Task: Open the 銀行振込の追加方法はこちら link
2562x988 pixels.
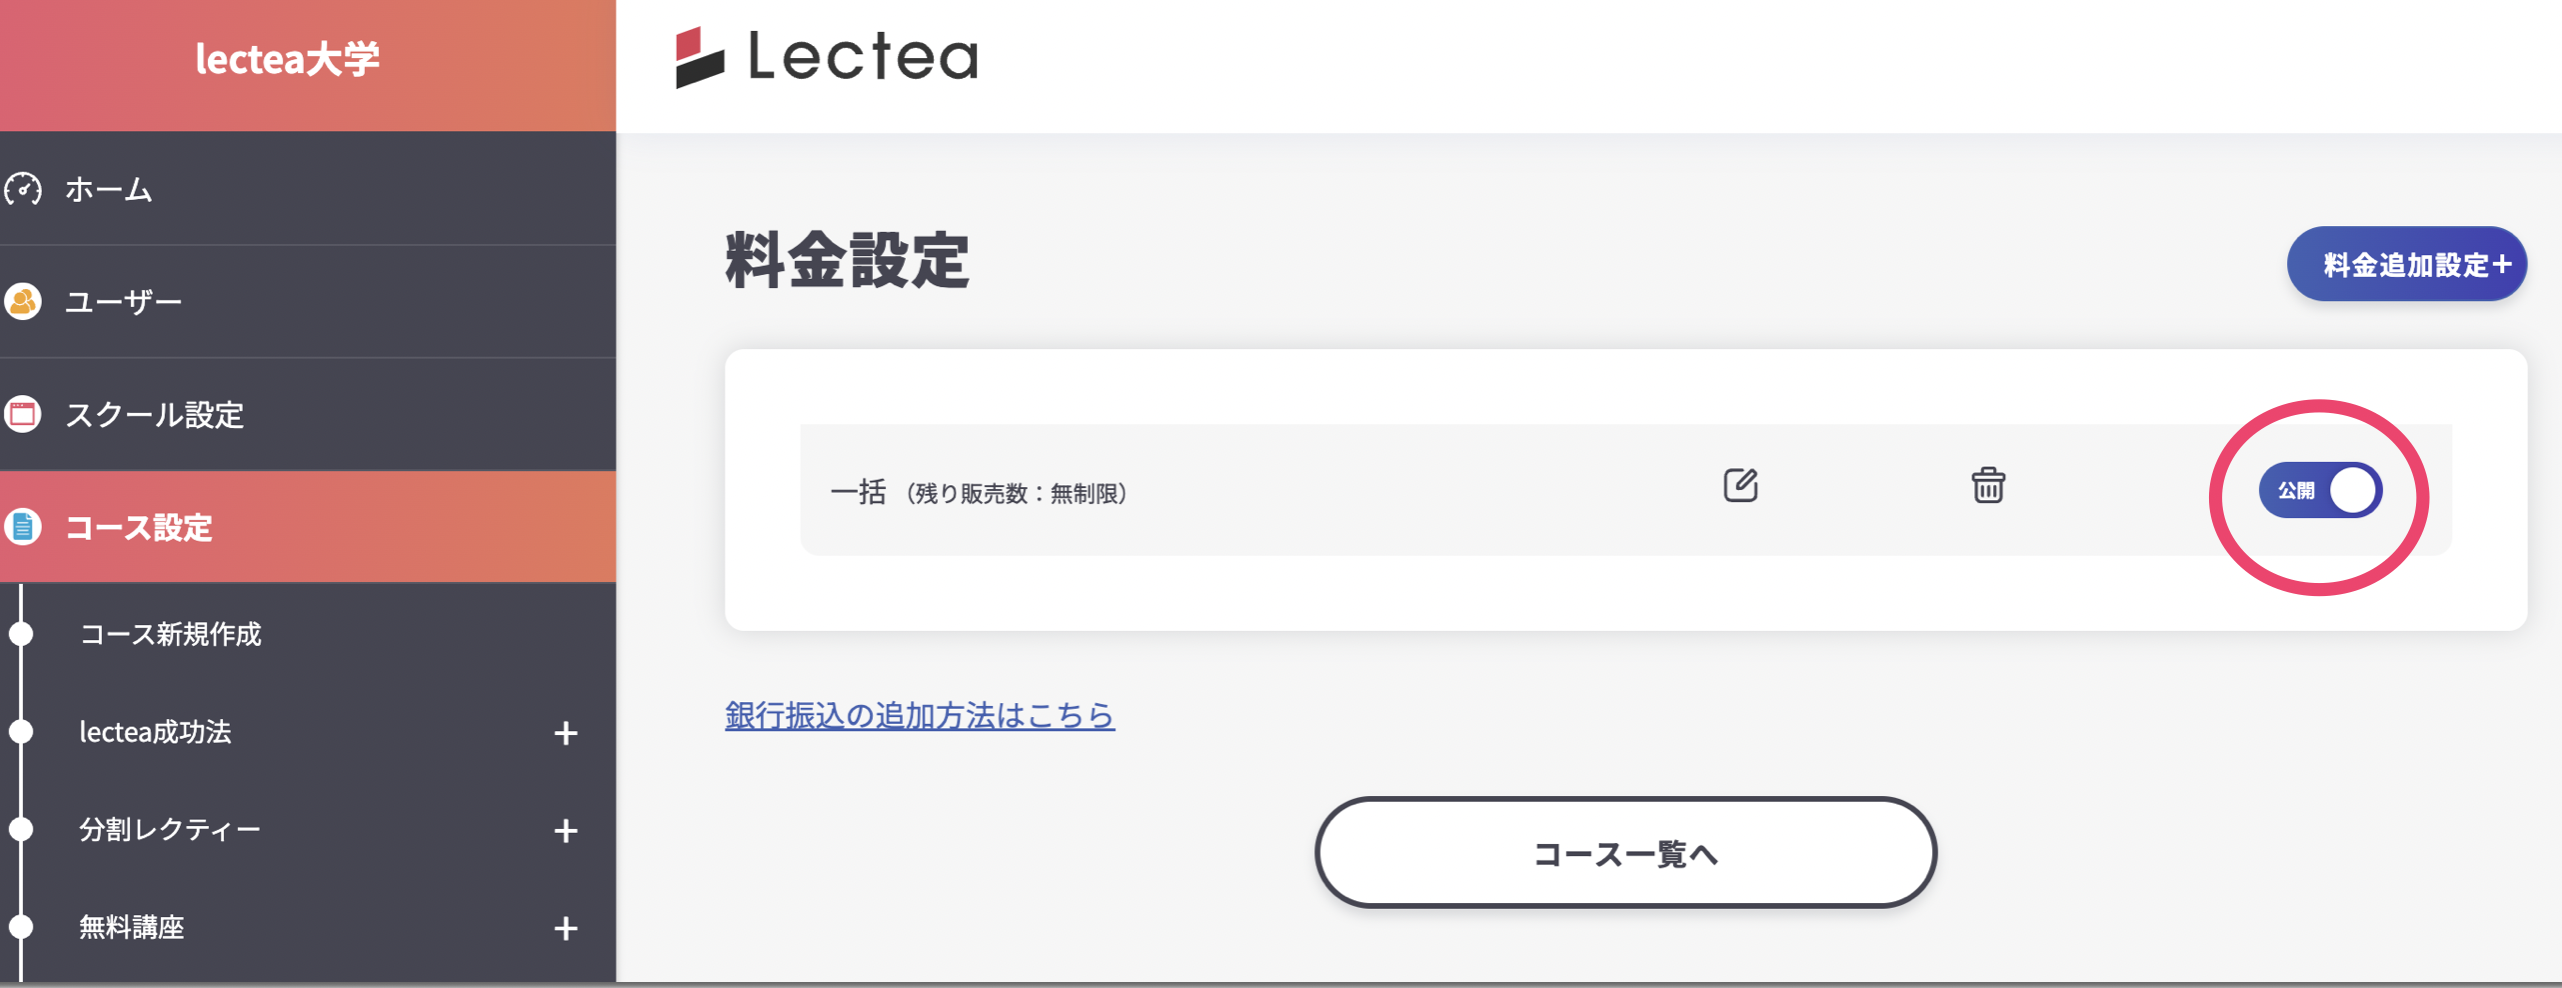Action: click(x=919, y=714)
